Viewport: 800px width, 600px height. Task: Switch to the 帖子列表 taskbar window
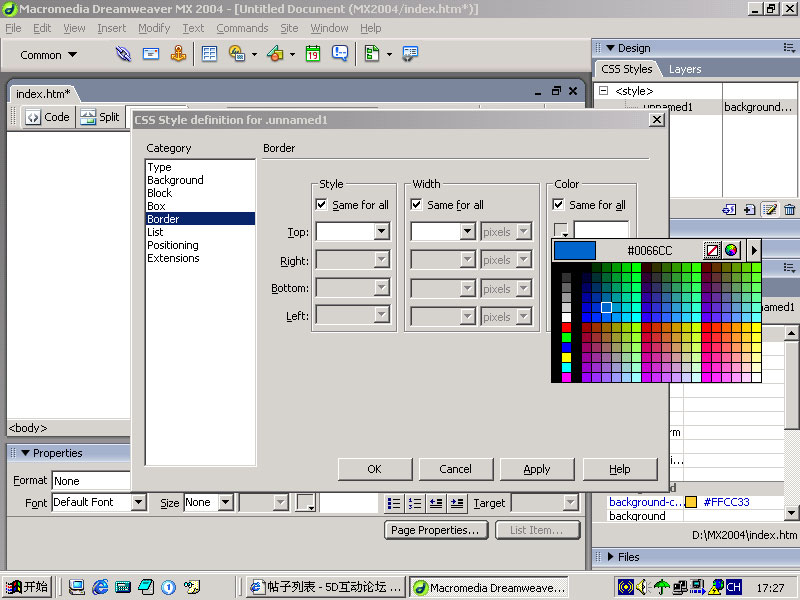point(326,587)
